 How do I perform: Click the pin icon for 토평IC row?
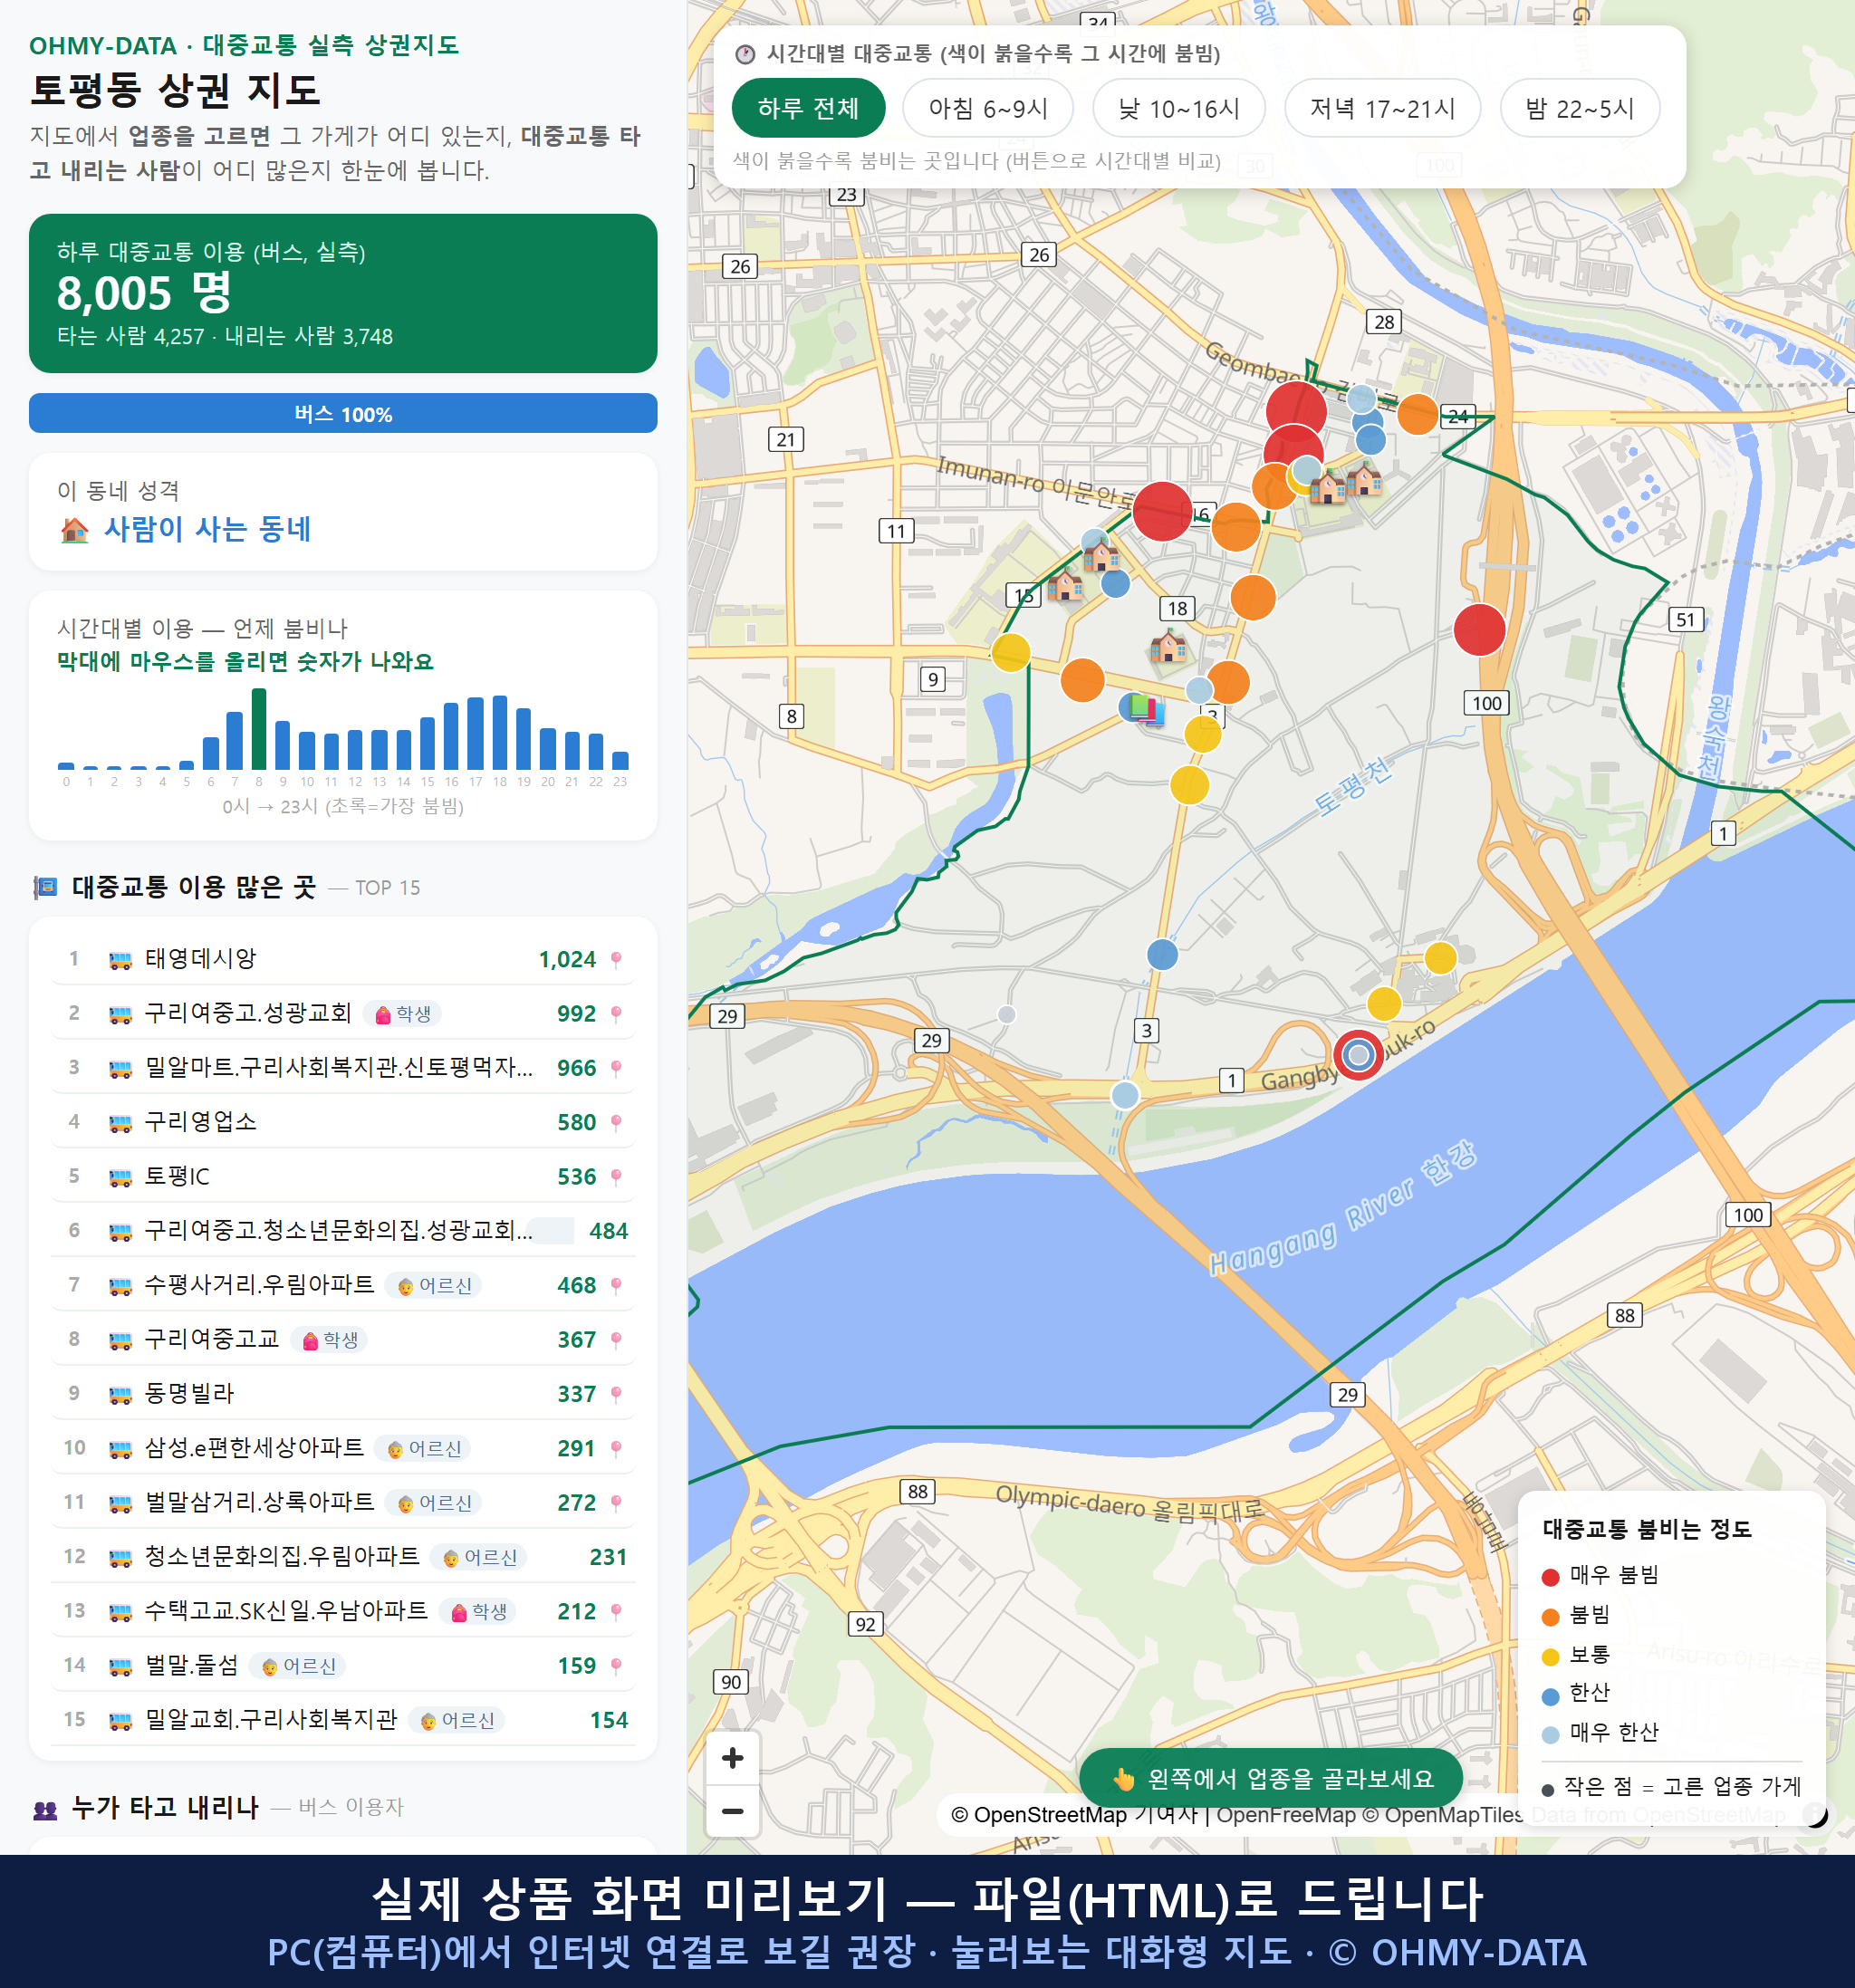click(616, 1177)
